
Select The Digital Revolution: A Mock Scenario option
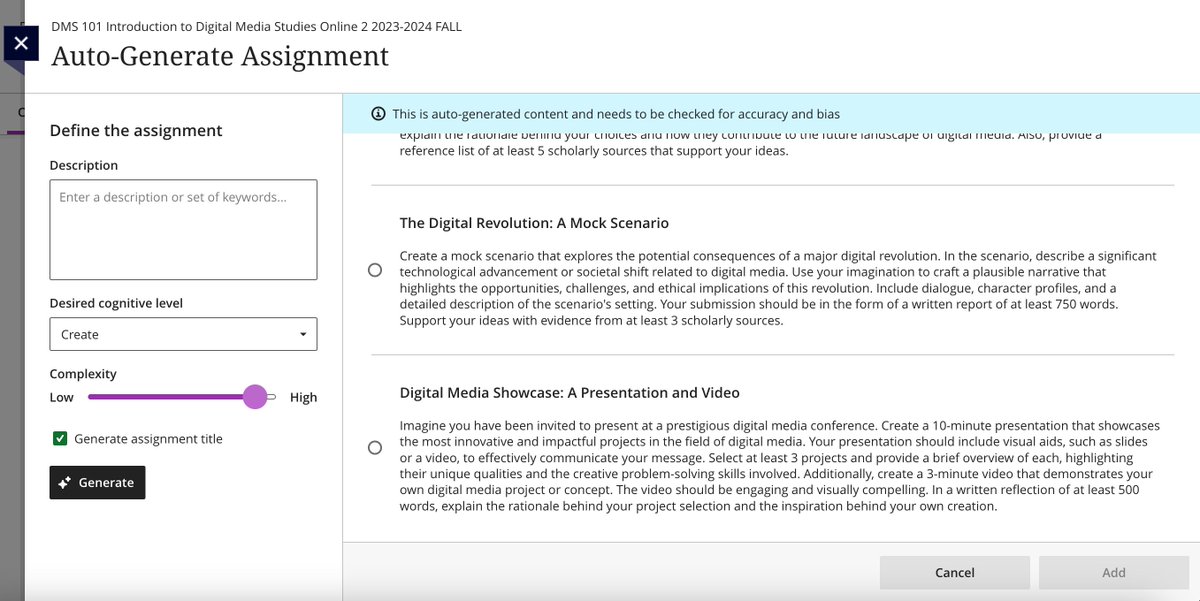[375, 270]
